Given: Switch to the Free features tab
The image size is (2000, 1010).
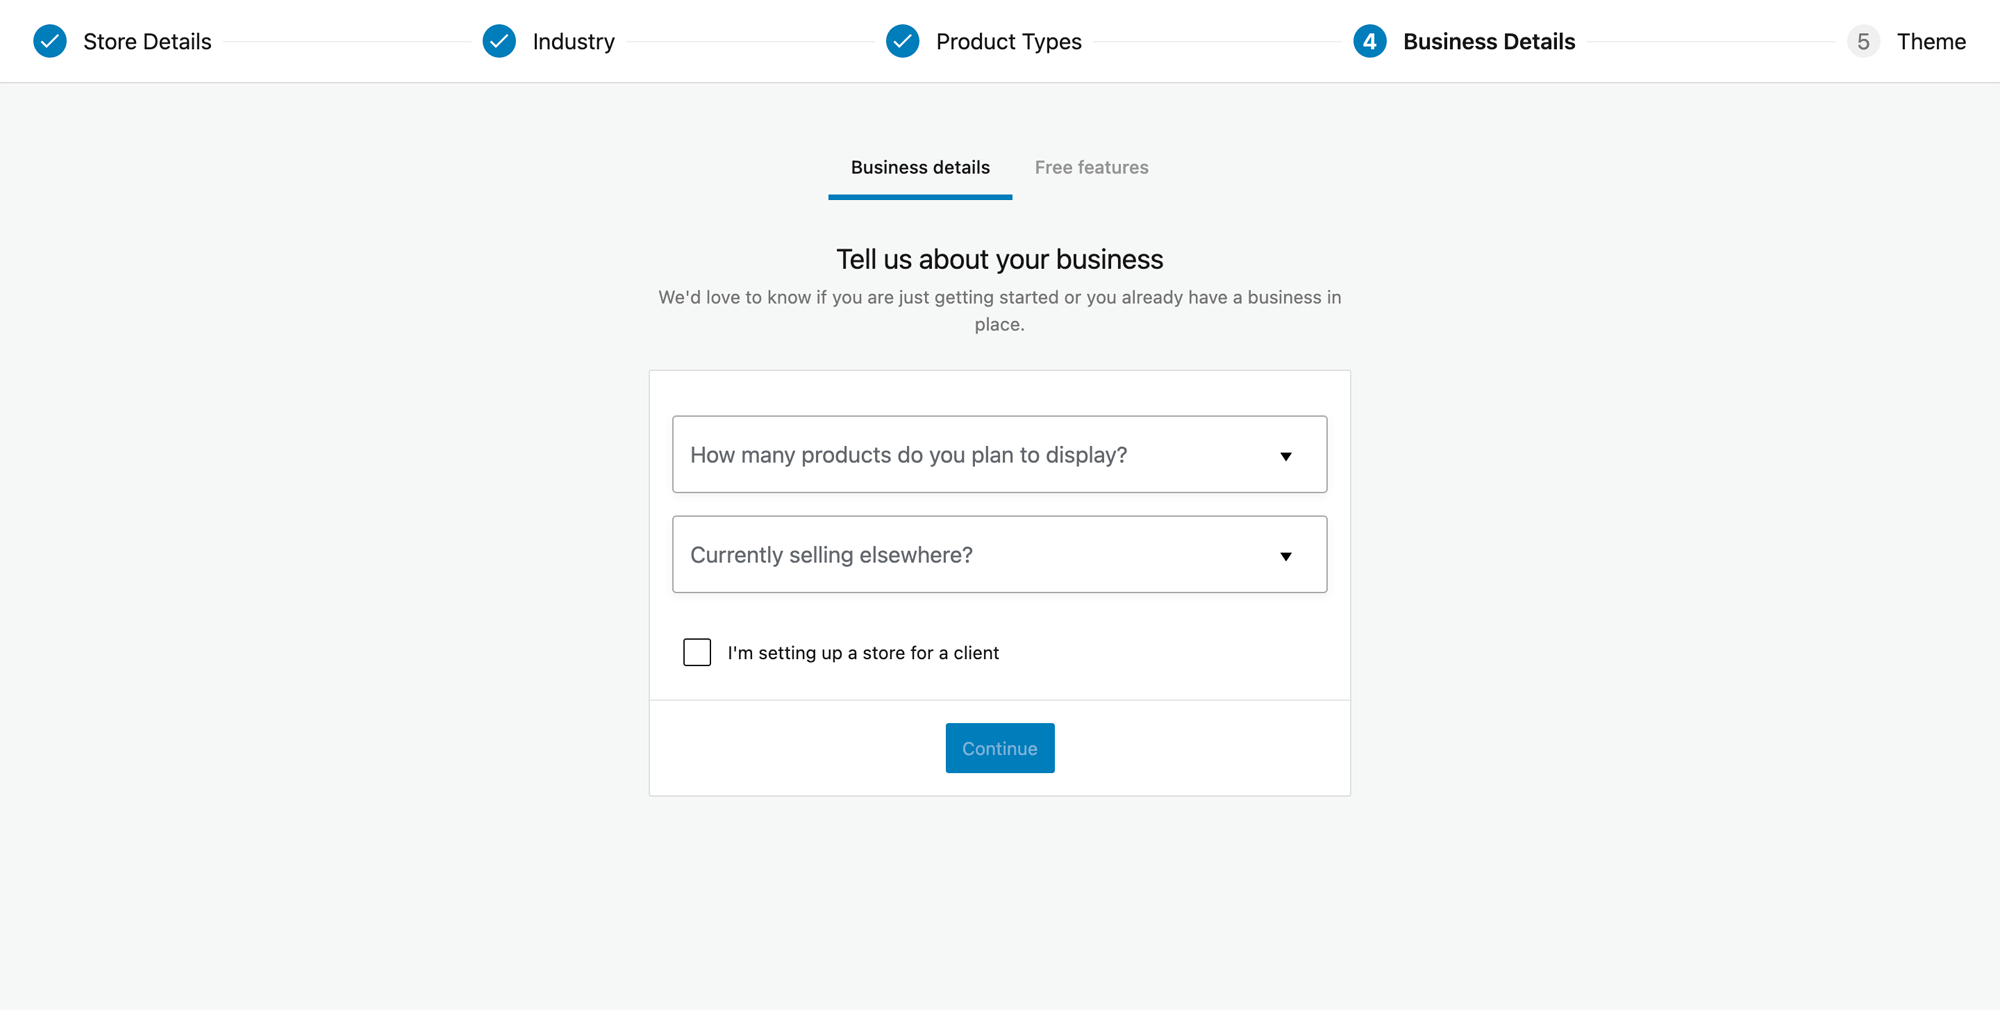Looking at the screenshot, I should pyautogui.click(x=1091, y=167).
